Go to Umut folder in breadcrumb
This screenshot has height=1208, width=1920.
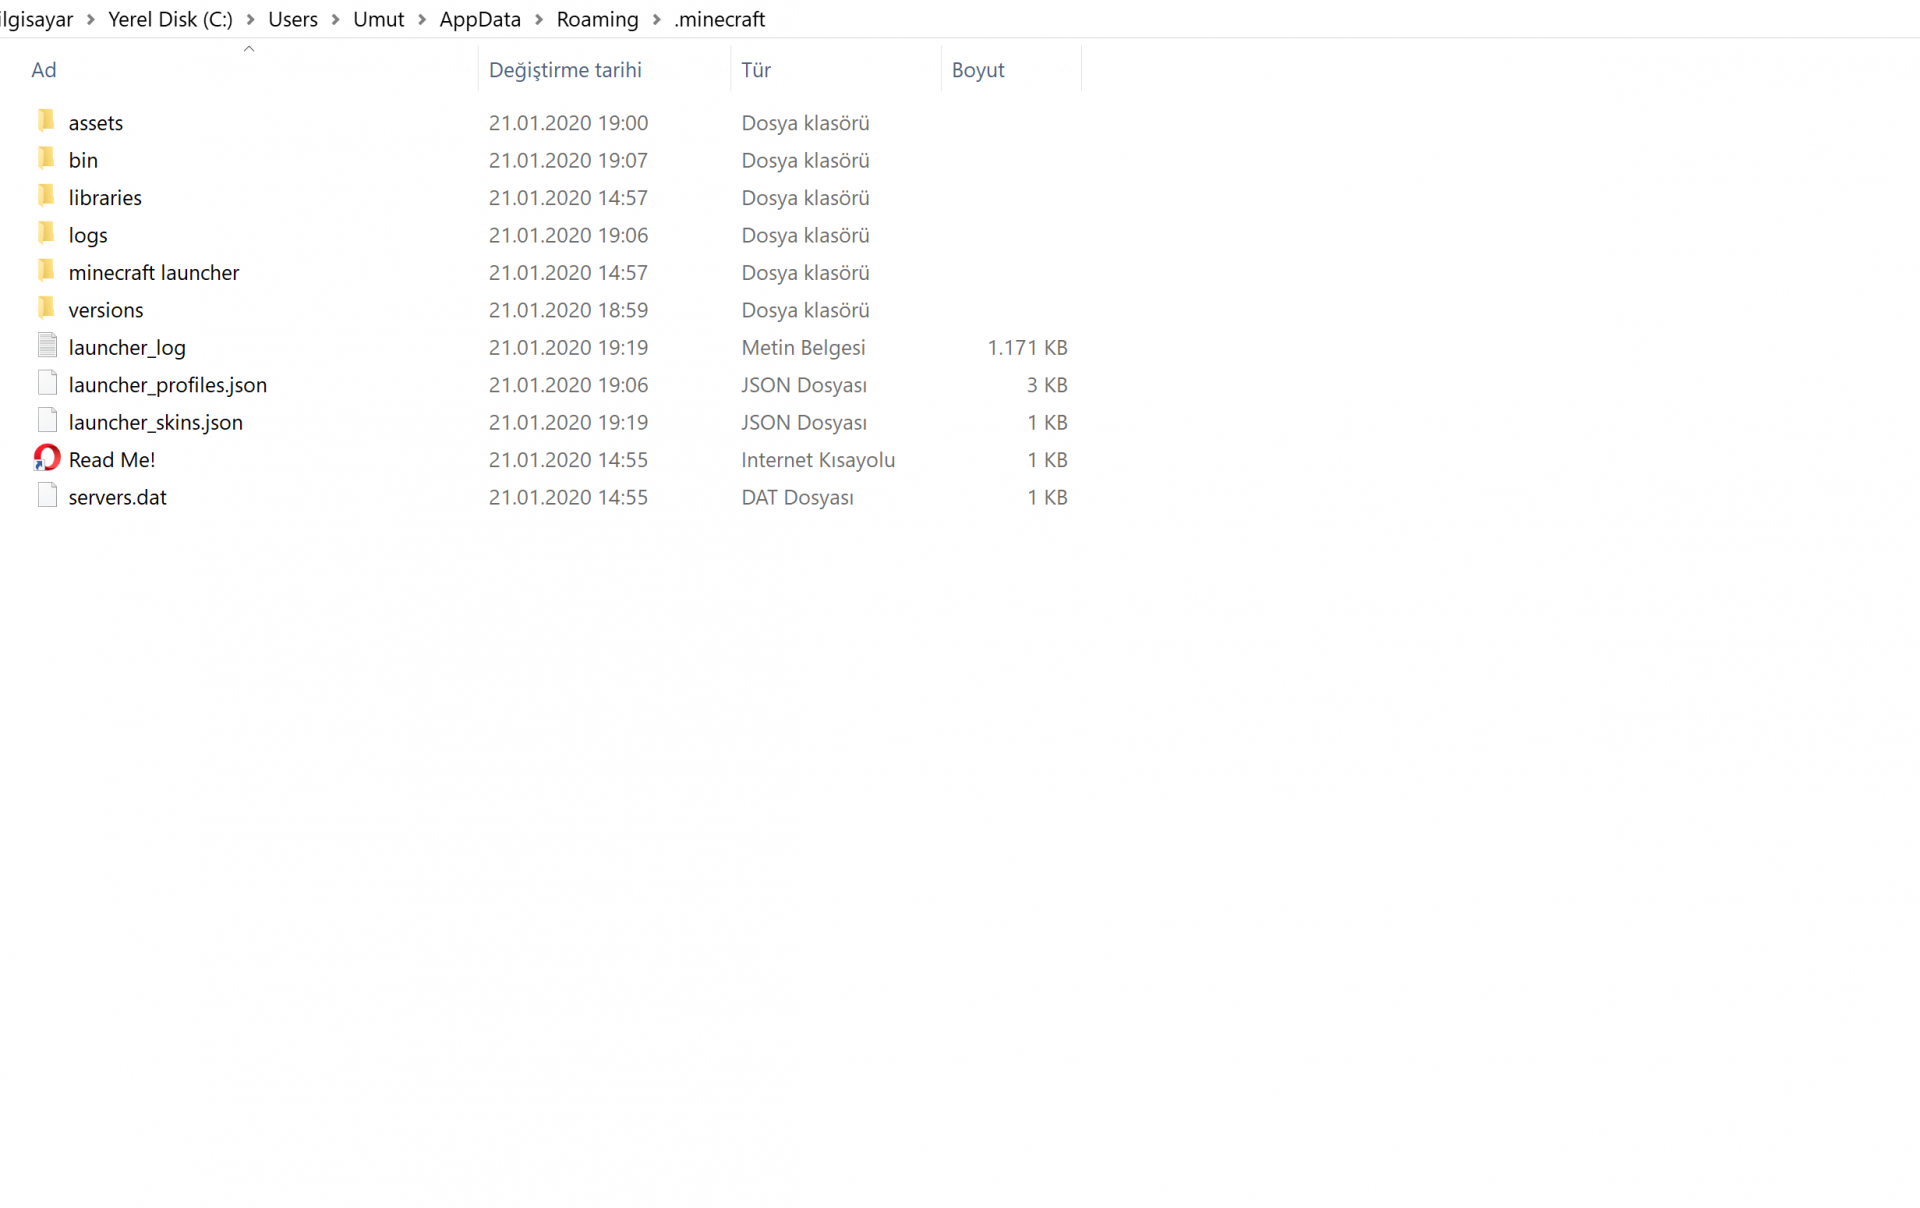[x=379, y=19]
